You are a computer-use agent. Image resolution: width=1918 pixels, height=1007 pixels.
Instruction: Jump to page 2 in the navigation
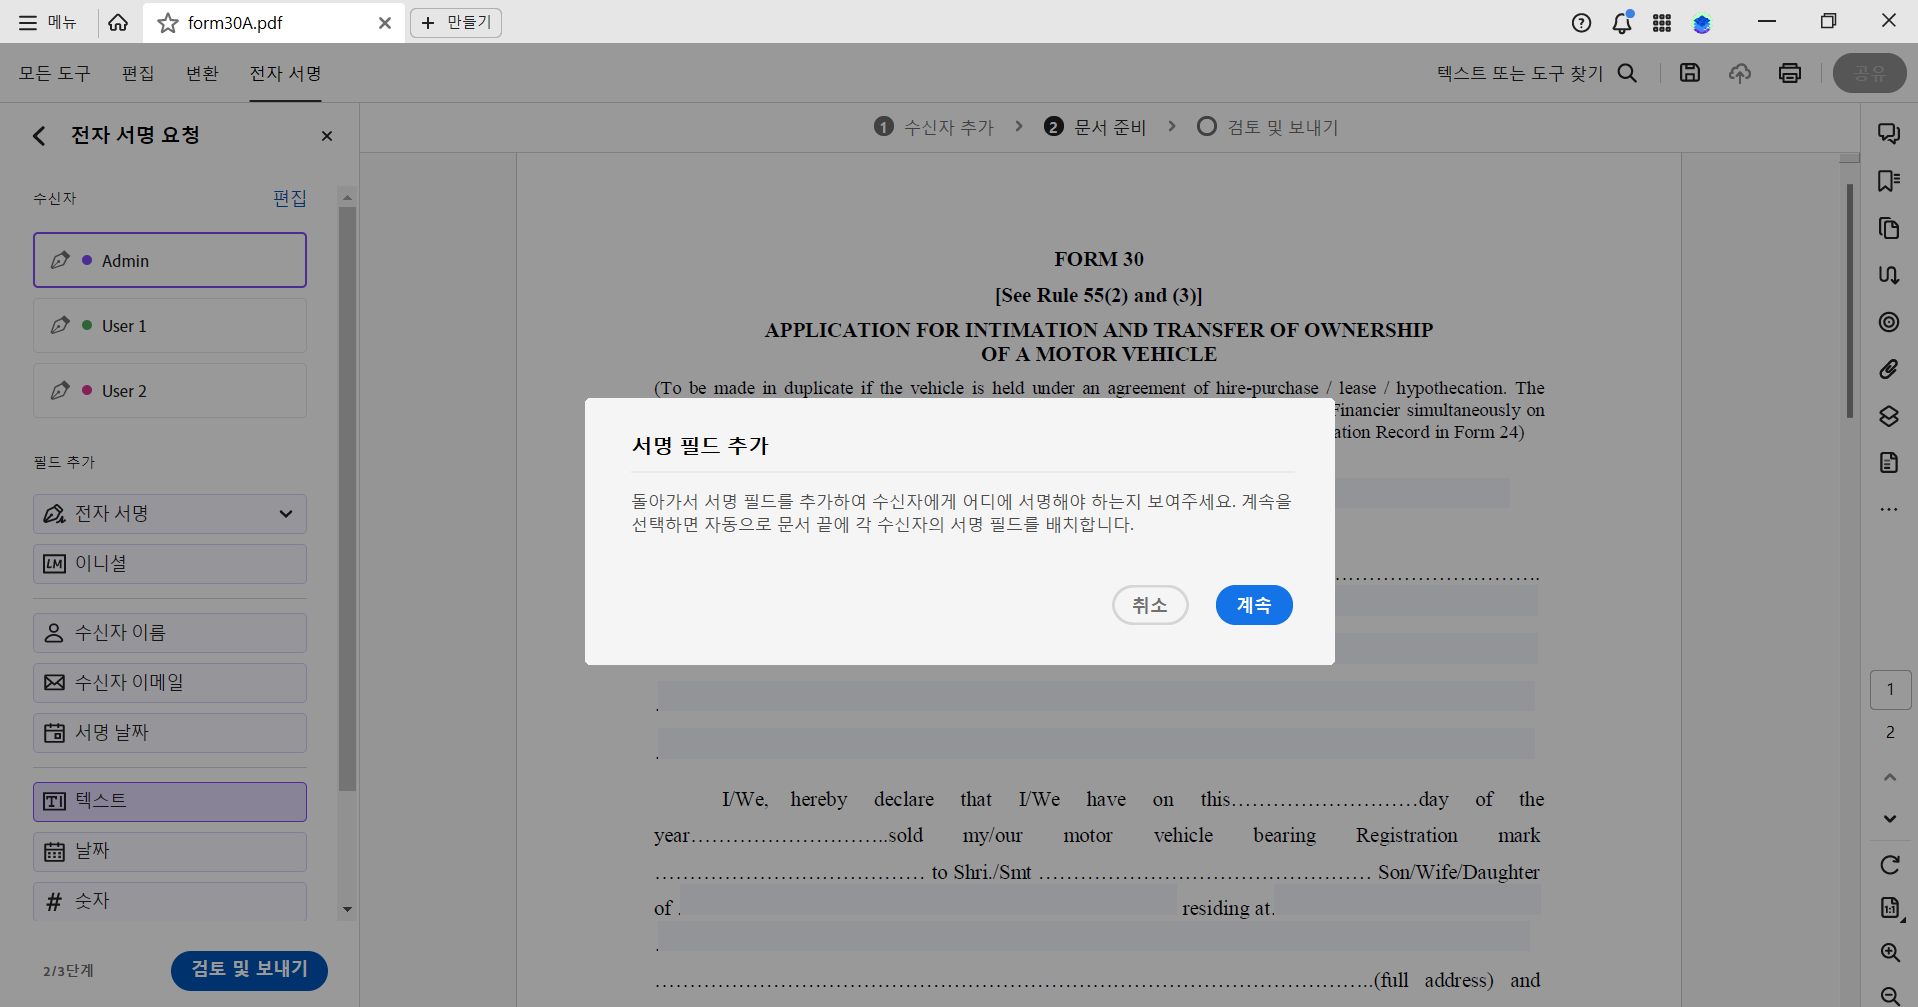(x=1889, y=732)
